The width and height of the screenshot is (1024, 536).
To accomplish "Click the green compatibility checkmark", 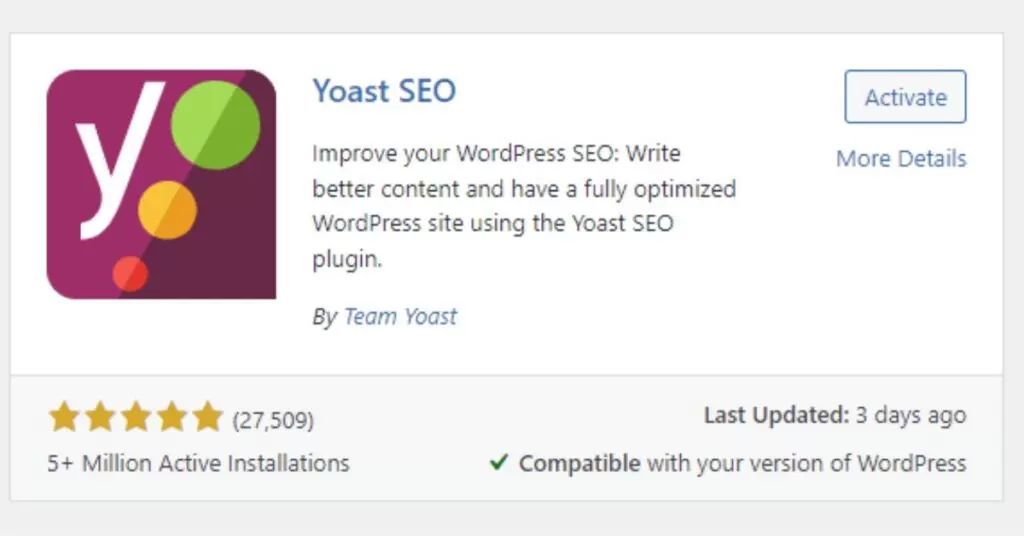I will point(498,462).
